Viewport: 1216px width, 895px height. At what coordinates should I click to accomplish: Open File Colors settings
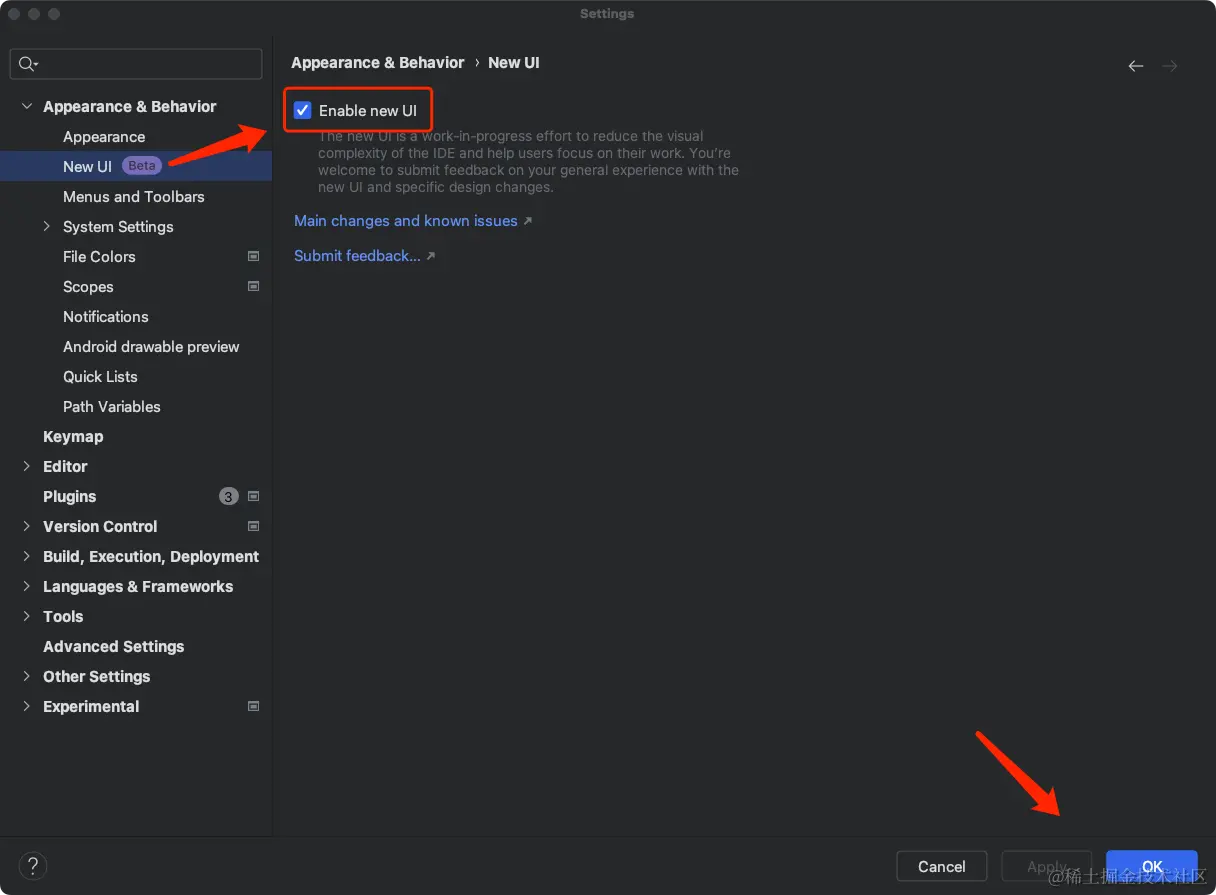point(99,257)
